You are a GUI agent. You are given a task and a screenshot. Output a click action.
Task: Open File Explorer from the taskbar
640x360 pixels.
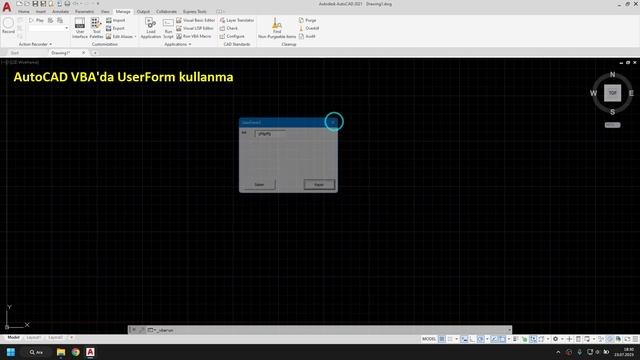pyautogui.click(x=61, y=352)
